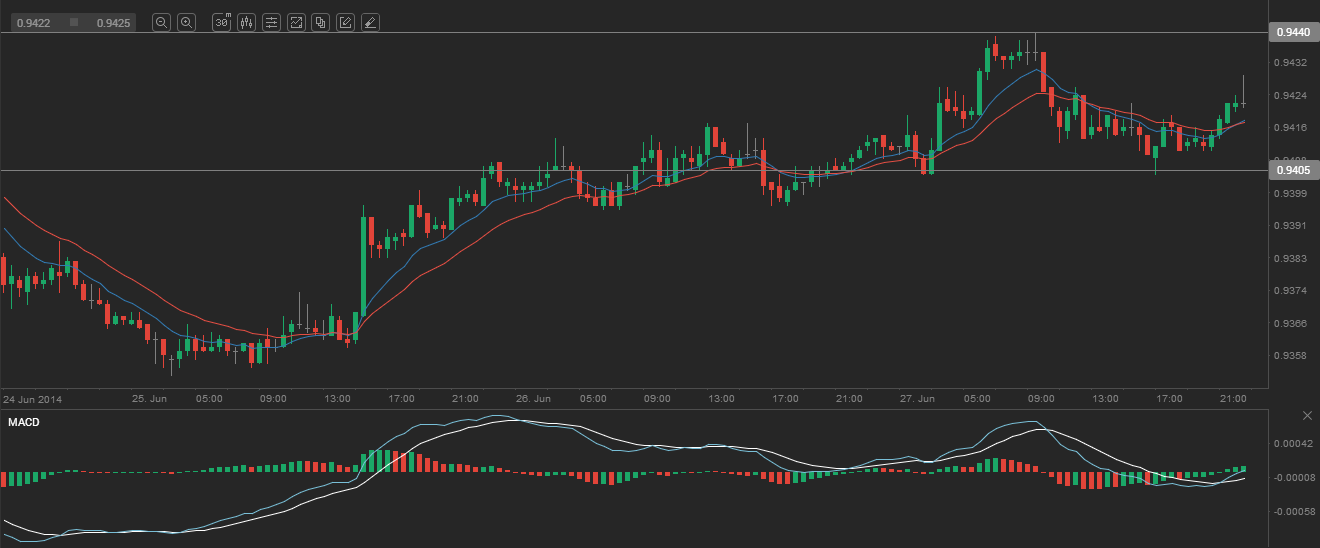Image resolution: width=1320 pixels, height=548 pixels.
Task: Open the 30m timeframe selector
Action: coord(222,22)
